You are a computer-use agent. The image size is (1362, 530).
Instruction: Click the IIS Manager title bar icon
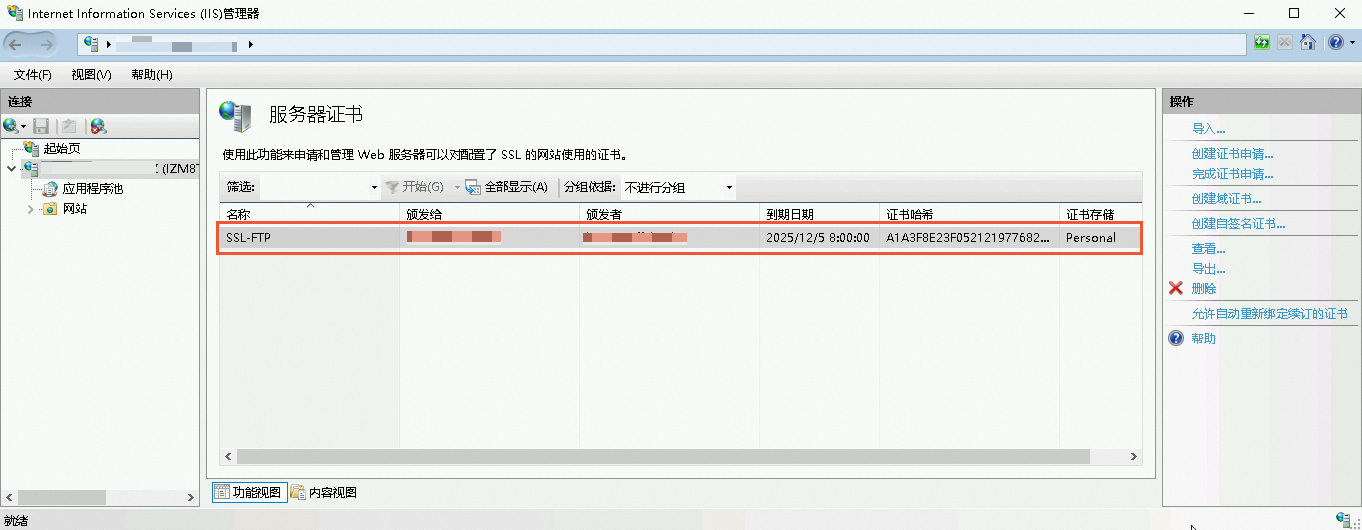tap(15, 13)
